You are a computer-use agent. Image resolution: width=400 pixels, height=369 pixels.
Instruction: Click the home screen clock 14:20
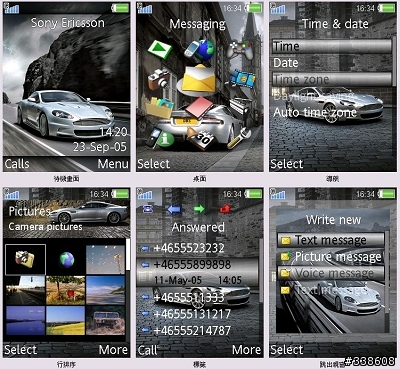pos(114,132)
